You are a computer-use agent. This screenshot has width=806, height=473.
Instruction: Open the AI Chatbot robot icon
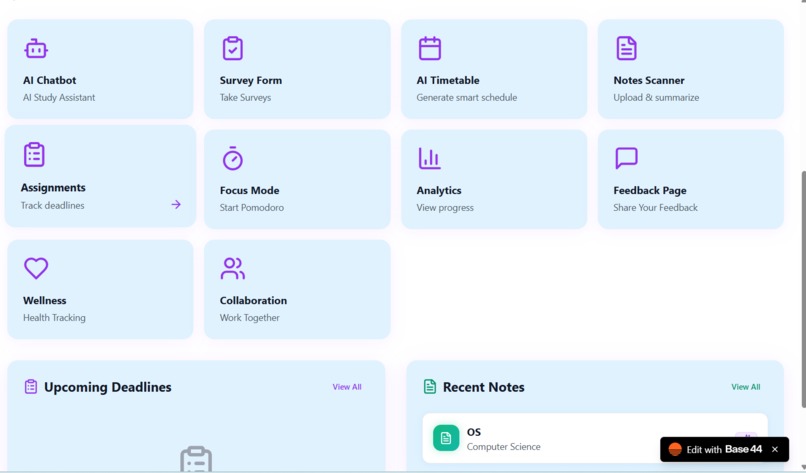tap(36, 49)
